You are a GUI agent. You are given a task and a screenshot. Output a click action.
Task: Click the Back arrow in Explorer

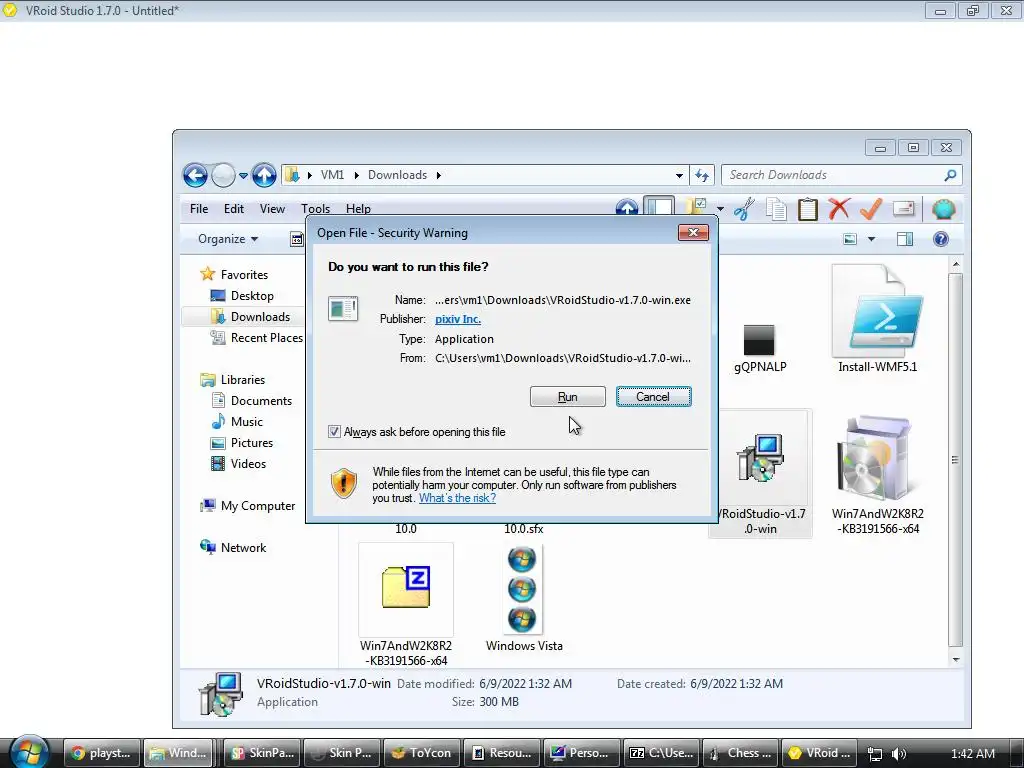click(x=195, y=175)
